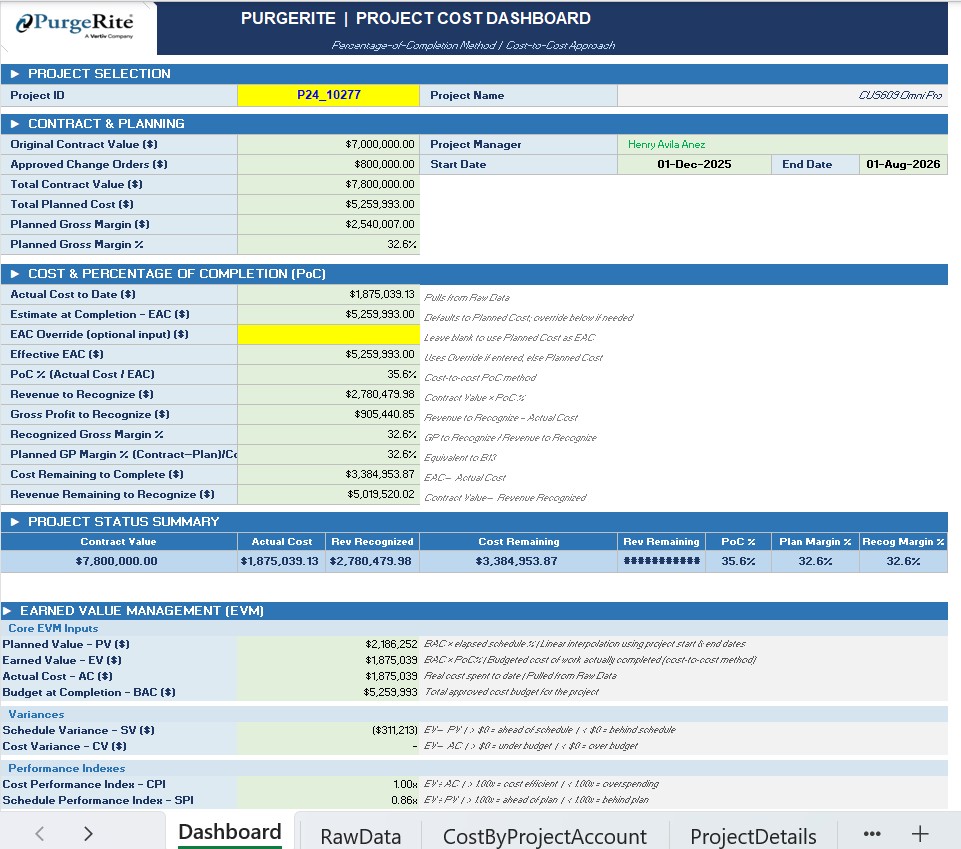This screenshot has width=961, height=849.
Task: Select the Schedule Variance ($311,213) cell
Action: tap(329, 730)
